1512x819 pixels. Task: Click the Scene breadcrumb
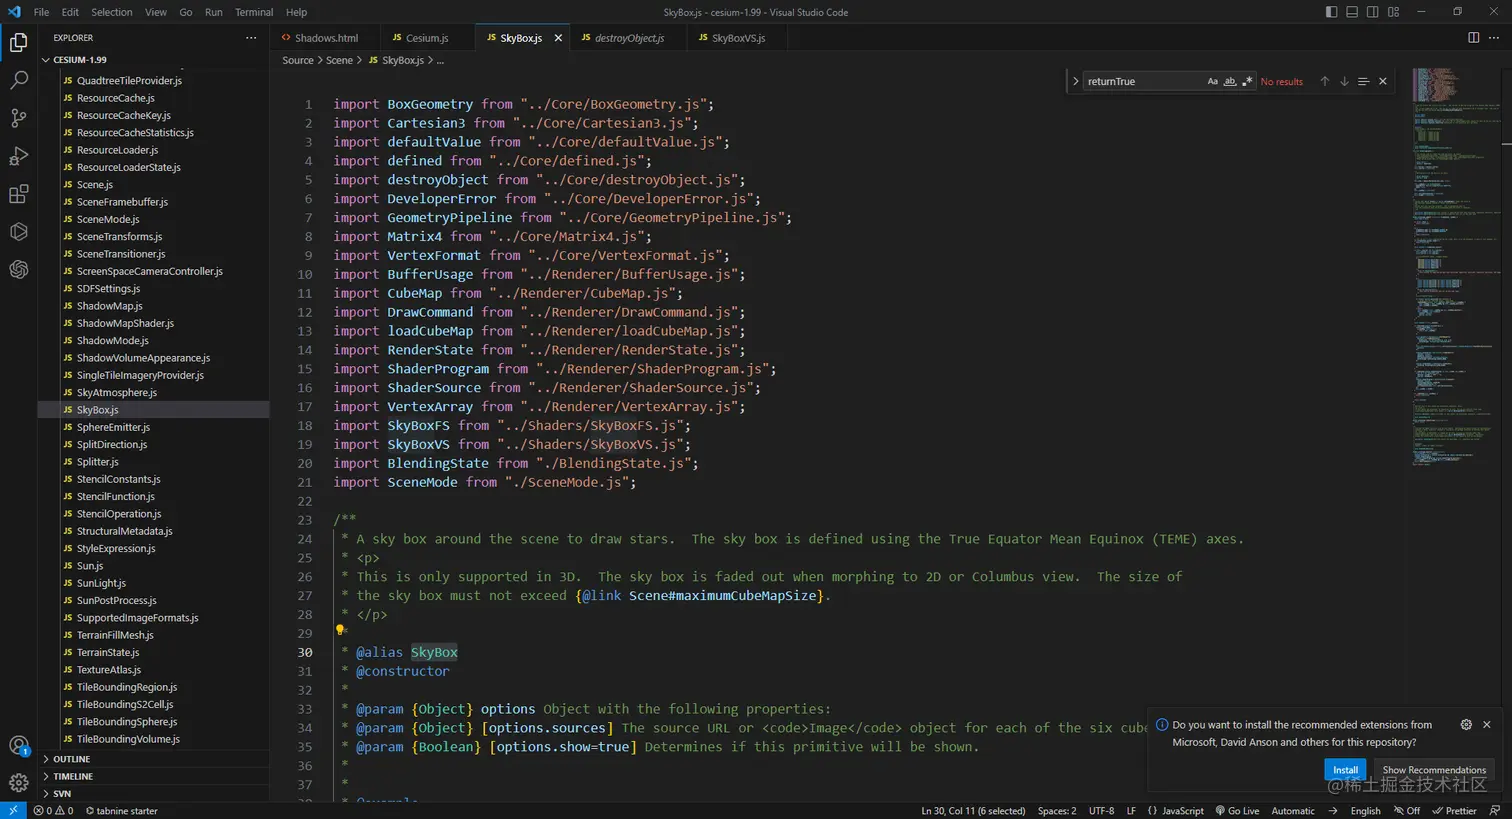point(339,61)
